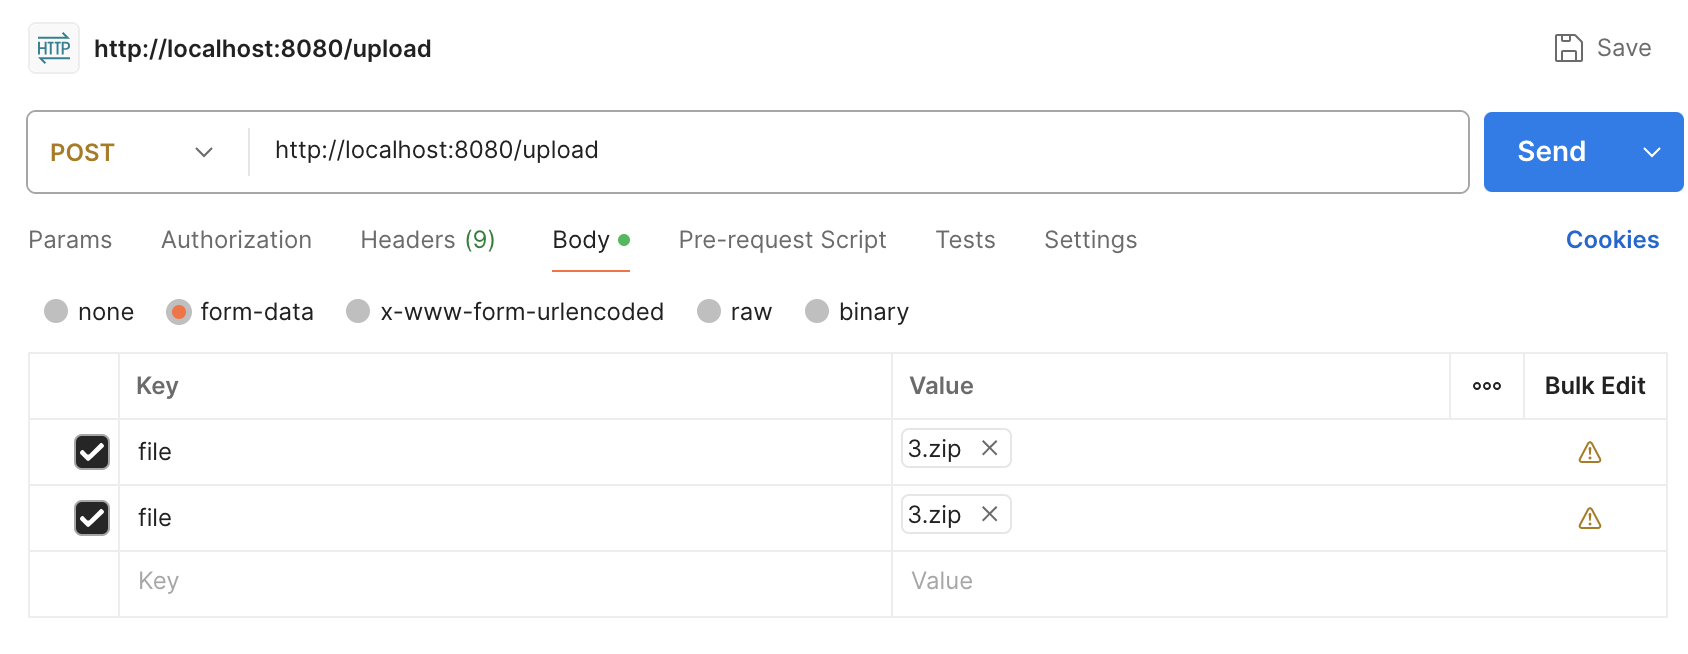
Task: Click the HTTP request type icon
Action: point(53,48)
